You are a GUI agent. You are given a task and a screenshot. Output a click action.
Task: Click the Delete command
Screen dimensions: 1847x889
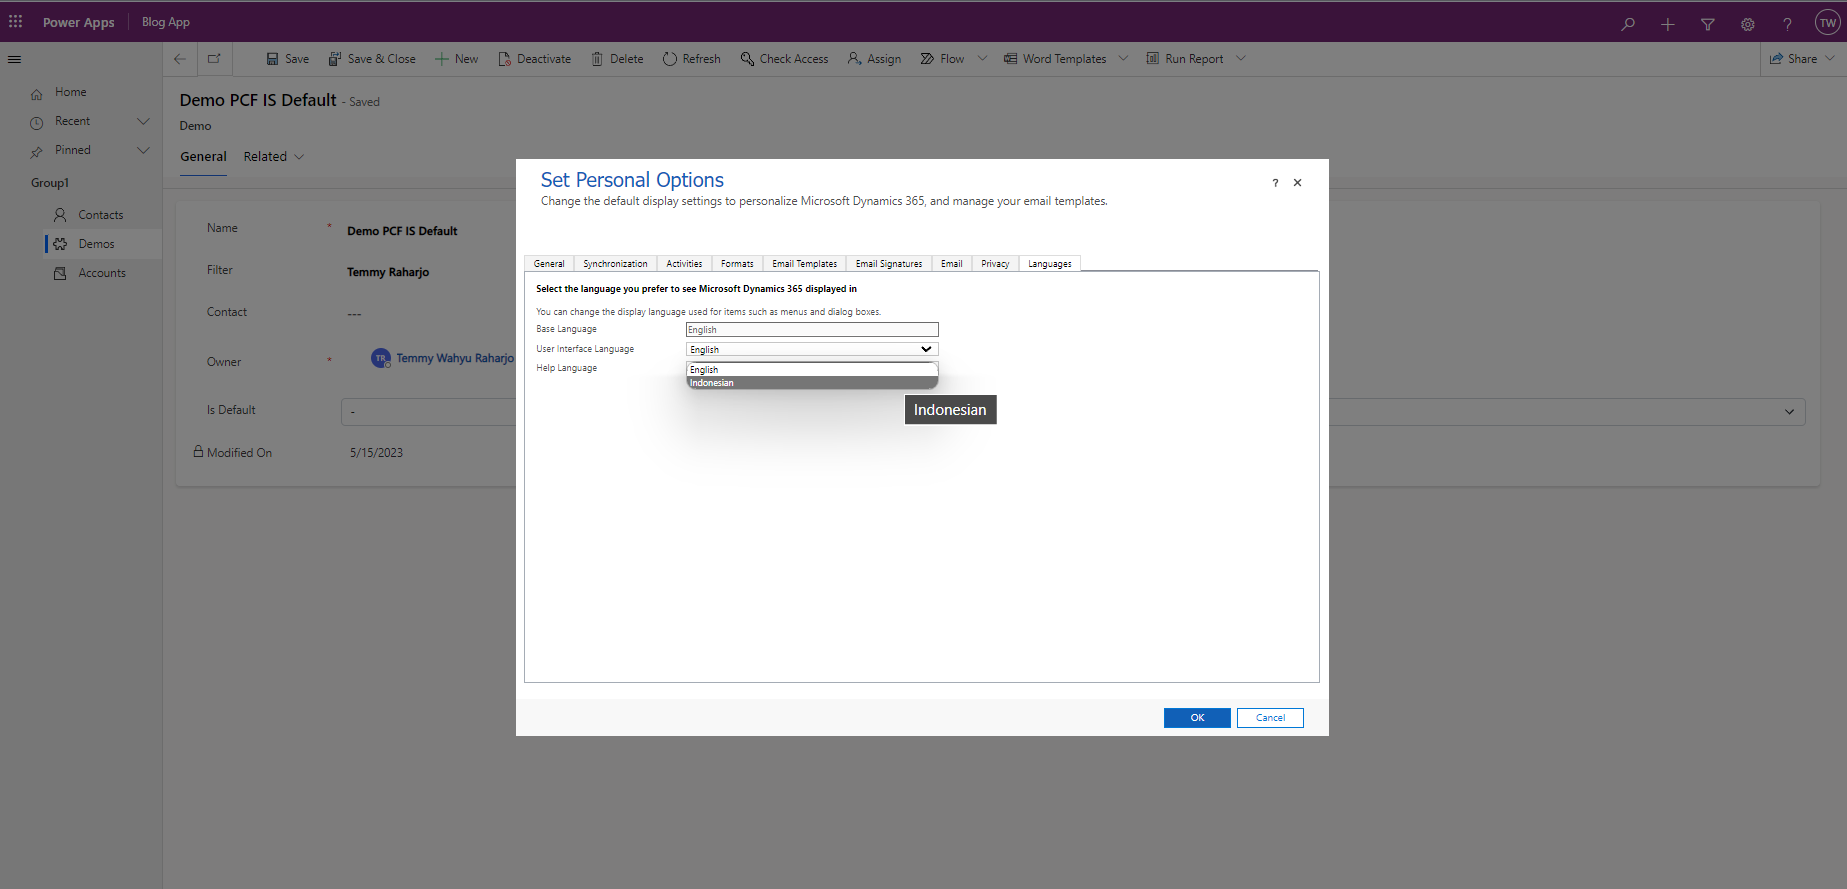point(617,59)
